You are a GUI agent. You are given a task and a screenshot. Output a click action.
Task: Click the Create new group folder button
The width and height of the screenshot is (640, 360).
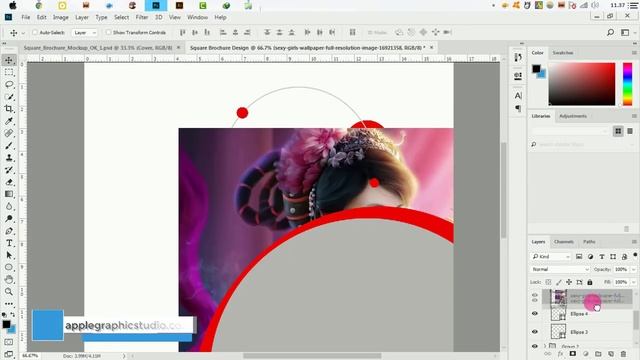click(x=598, y=354)
